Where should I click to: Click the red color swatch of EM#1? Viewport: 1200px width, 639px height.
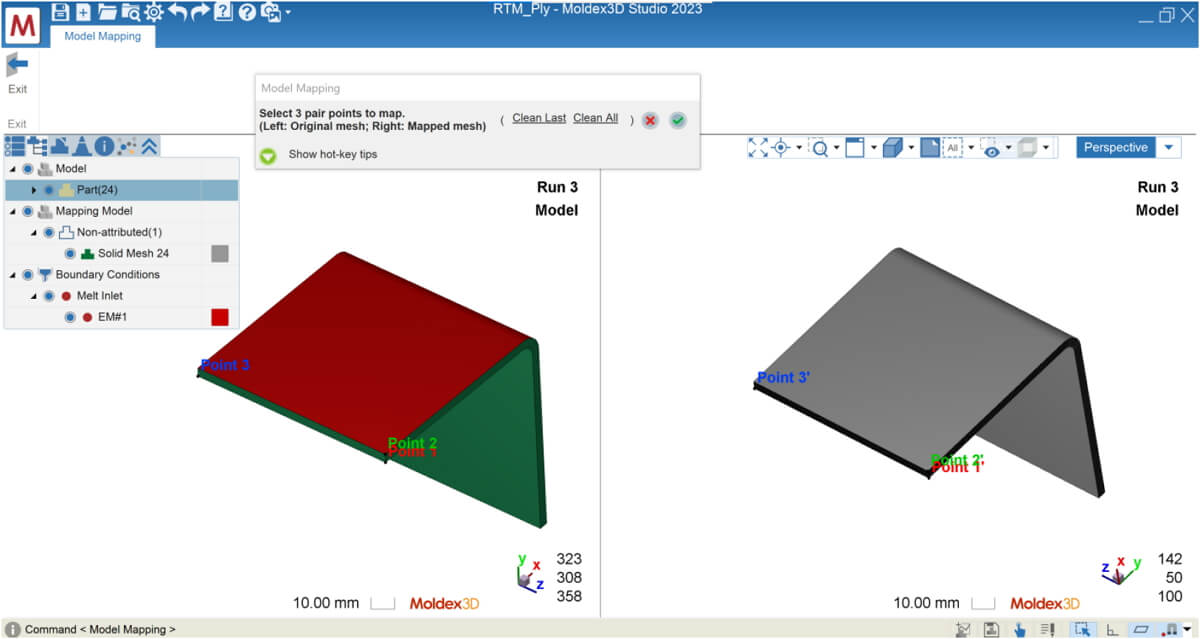220,317
